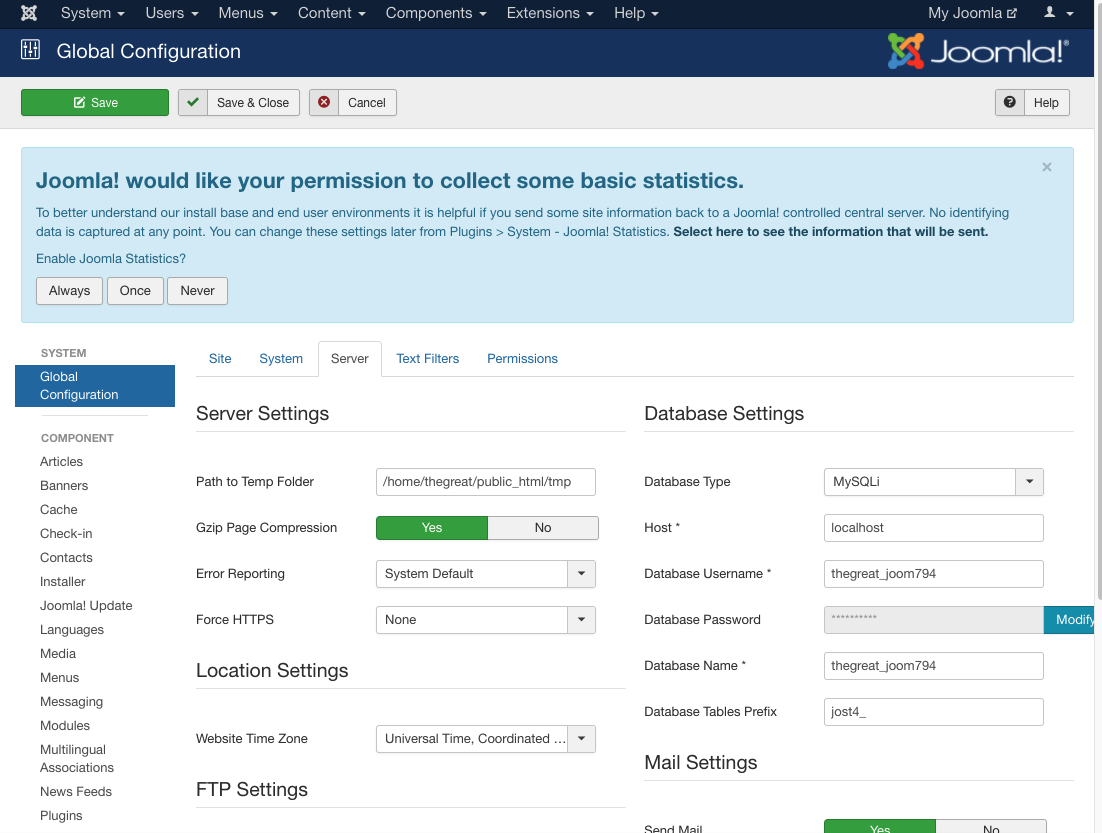Image resolution: width=1102 pixels, height=833 pixels.
Task: Expand the Content menu
Action: (x=332, y=13)
